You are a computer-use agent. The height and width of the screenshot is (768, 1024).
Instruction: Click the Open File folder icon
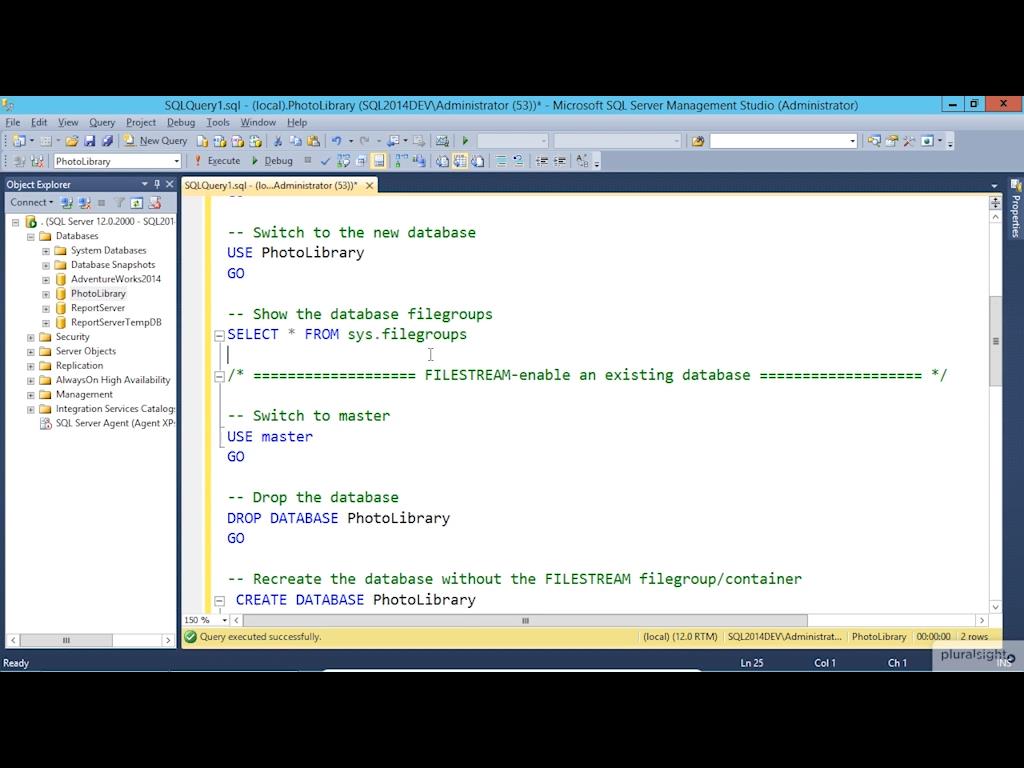72,141
